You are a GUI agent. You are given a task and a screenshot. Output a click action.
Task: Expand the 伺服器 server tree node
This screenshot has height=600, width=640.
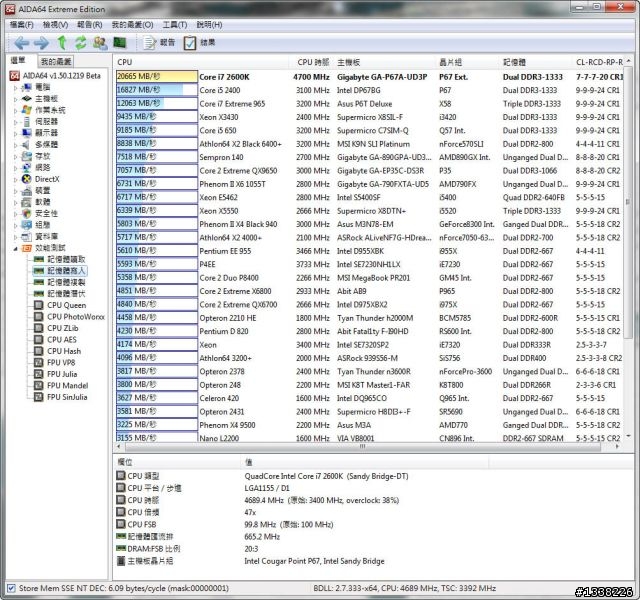(x=16, y=122)
